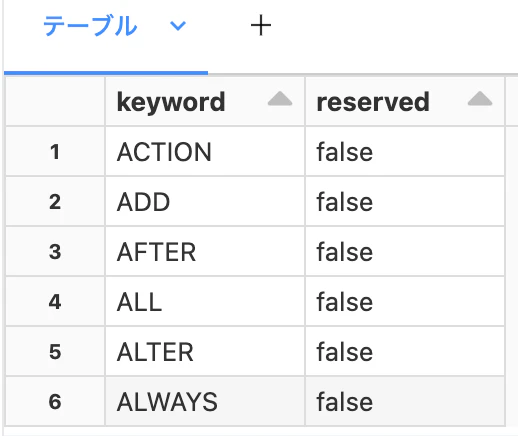Open the テーブル tab
Viewport: 518px width, 436px height.
coord(90,26)
